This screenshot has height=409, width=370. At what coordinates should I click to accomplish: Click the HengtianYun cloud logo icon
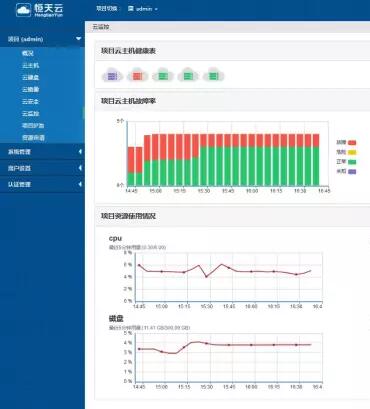point(23,10)
